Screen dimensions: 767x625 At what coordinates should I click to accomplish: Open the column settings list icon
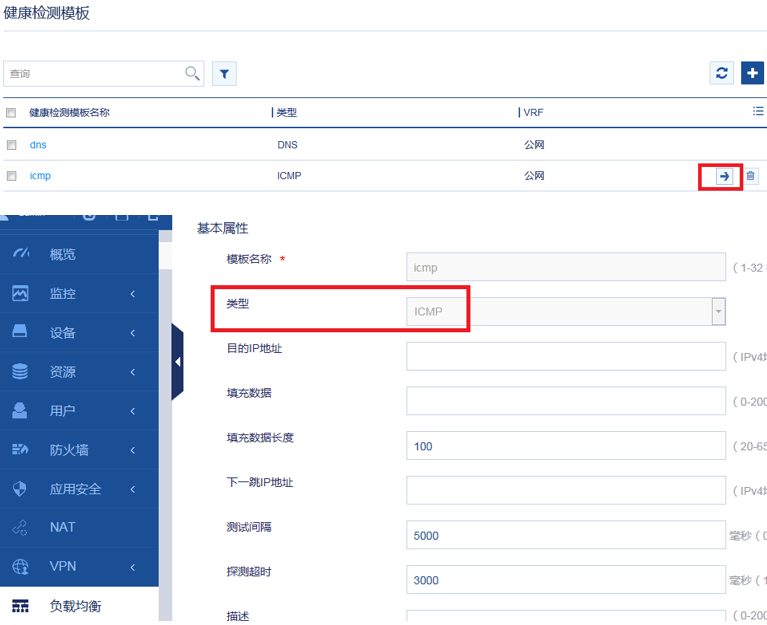[x=757, y=112]
